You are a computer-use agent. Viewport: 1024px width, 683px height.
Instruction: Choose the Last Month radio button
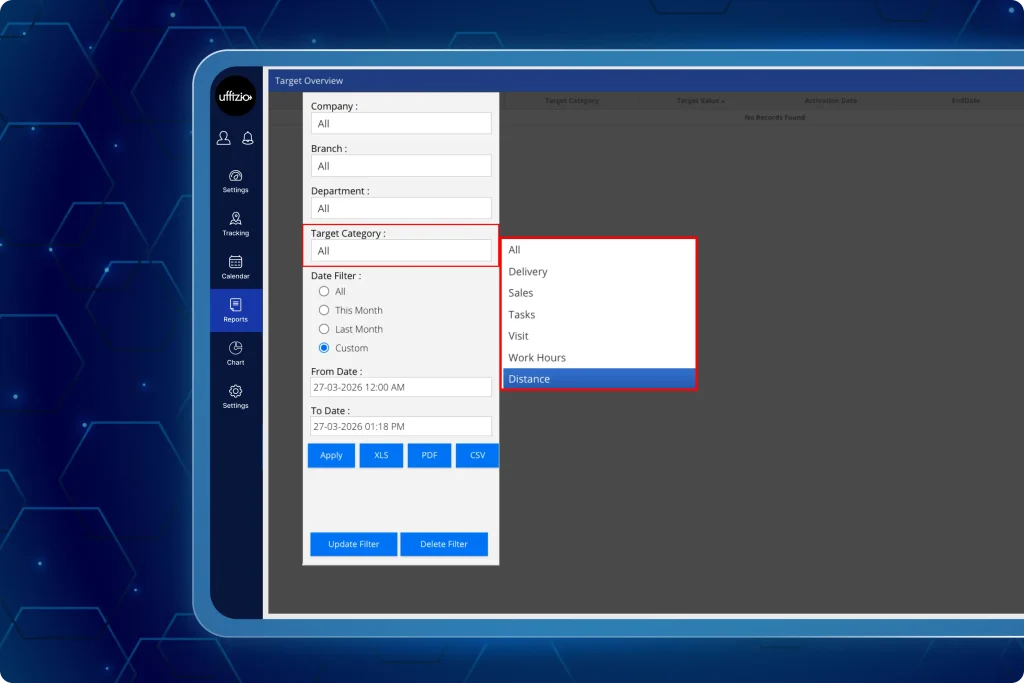pos(324,329)
